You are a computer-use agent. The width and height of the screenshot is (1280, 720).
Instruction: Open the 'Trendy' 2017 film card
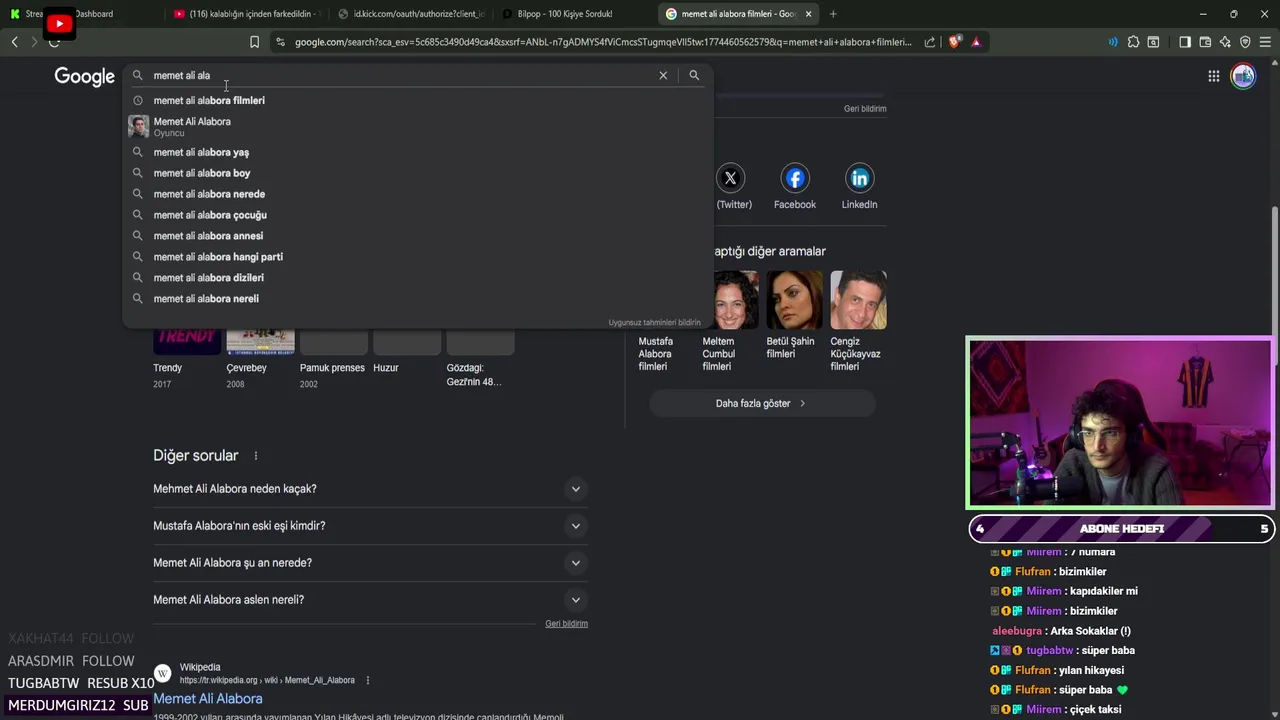click(x=187, y=360)
